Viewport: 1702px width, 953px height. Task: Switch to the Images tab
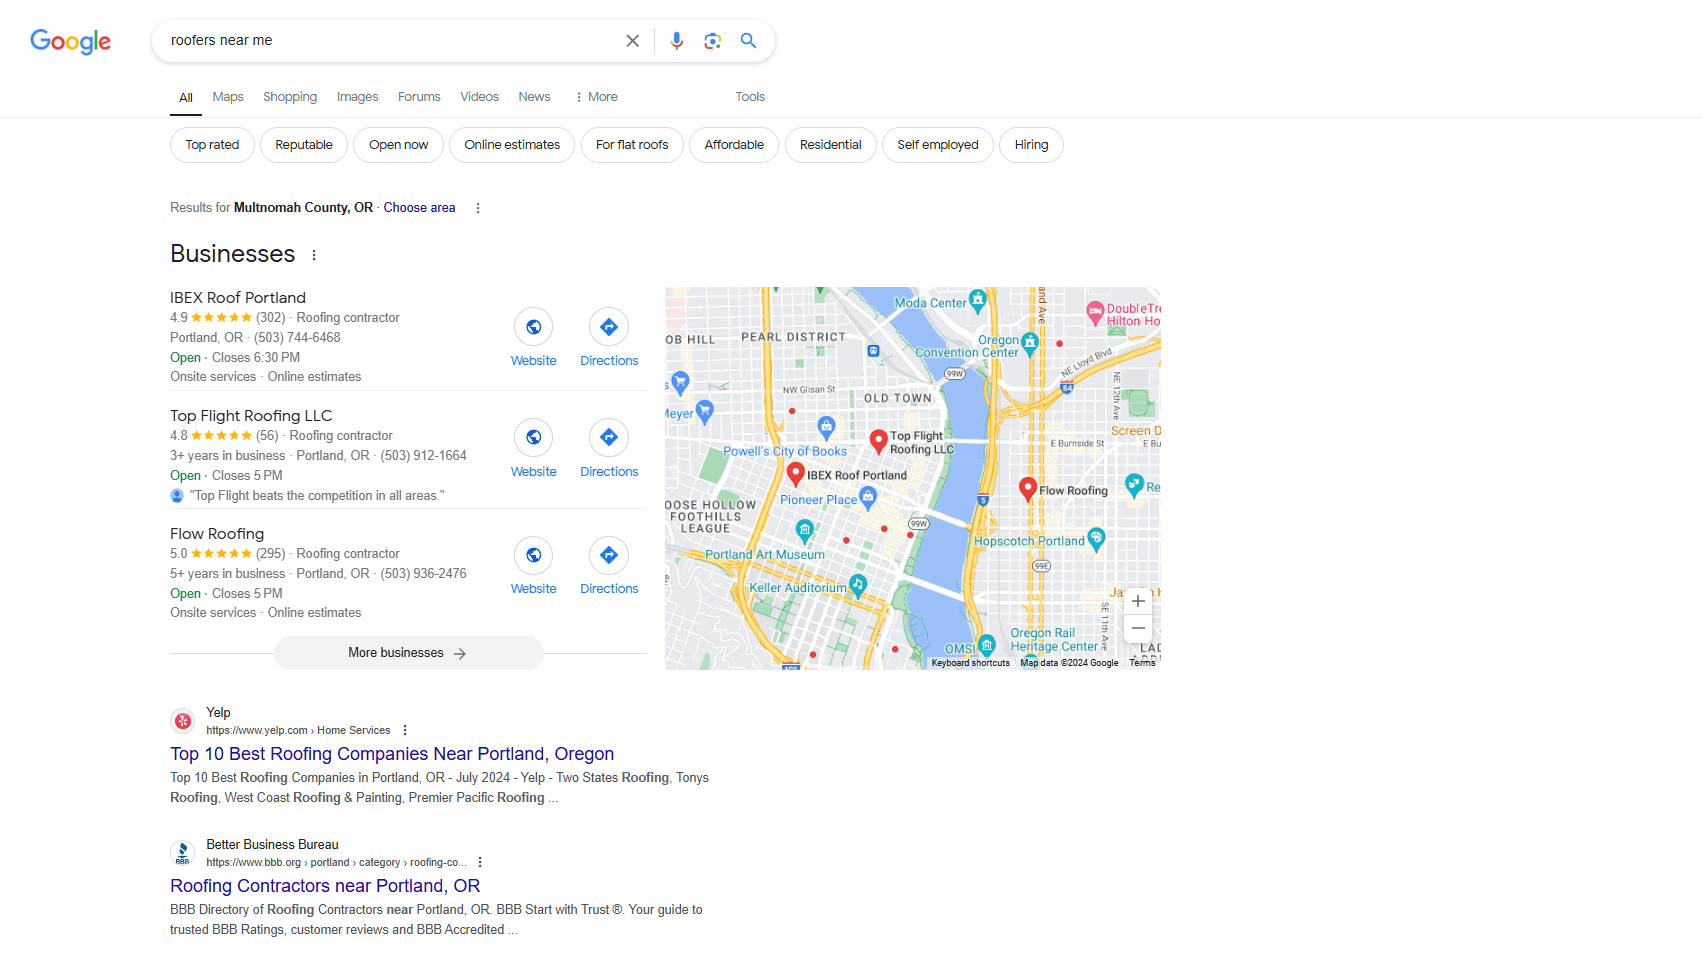point(358,97)
